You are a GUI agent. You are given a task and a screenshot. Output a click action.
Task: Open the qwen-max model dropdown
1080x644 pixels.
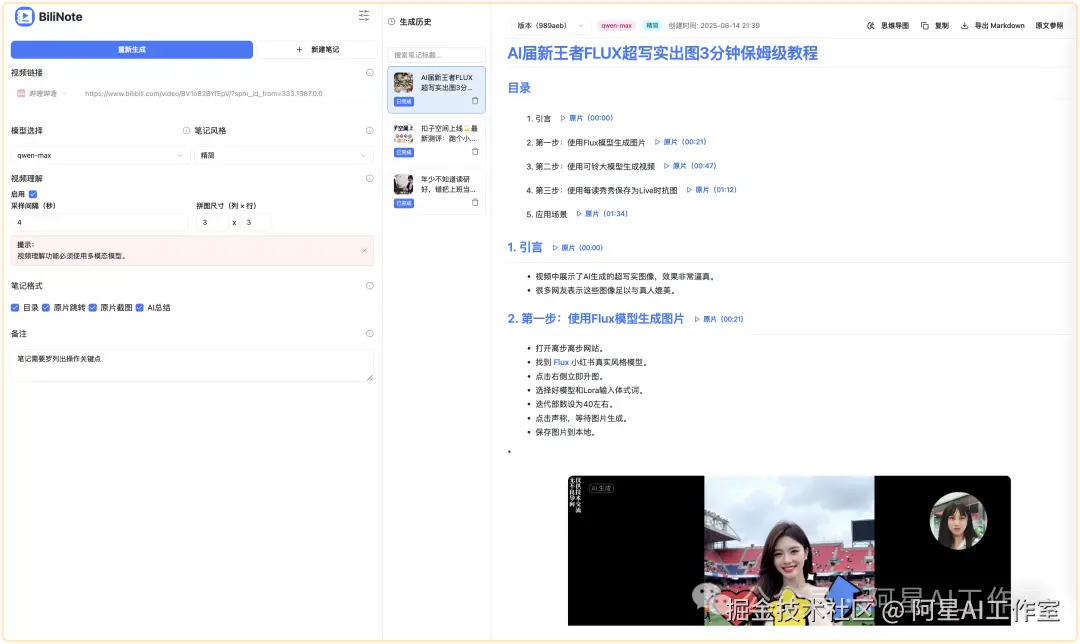100,154
